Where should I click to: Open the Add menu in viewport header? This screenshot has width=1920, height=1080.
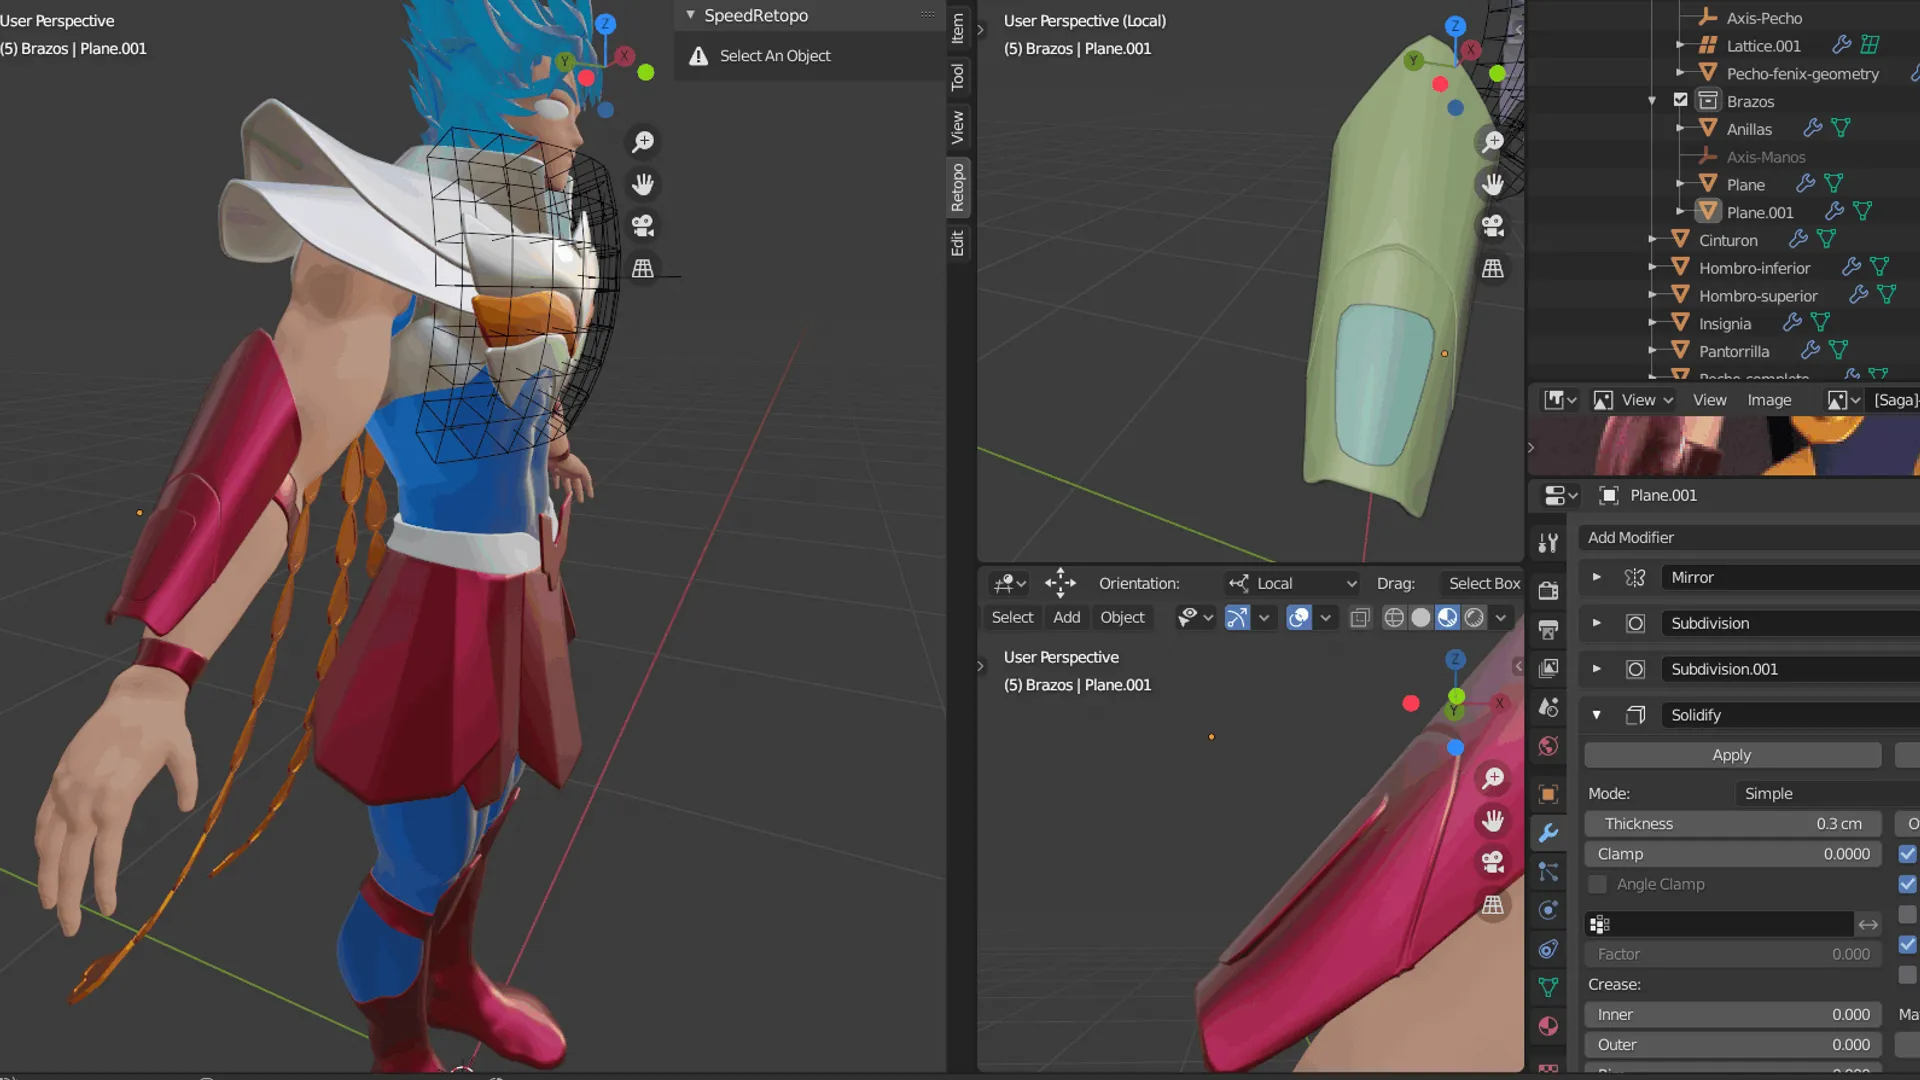(x=1066, y=618)
